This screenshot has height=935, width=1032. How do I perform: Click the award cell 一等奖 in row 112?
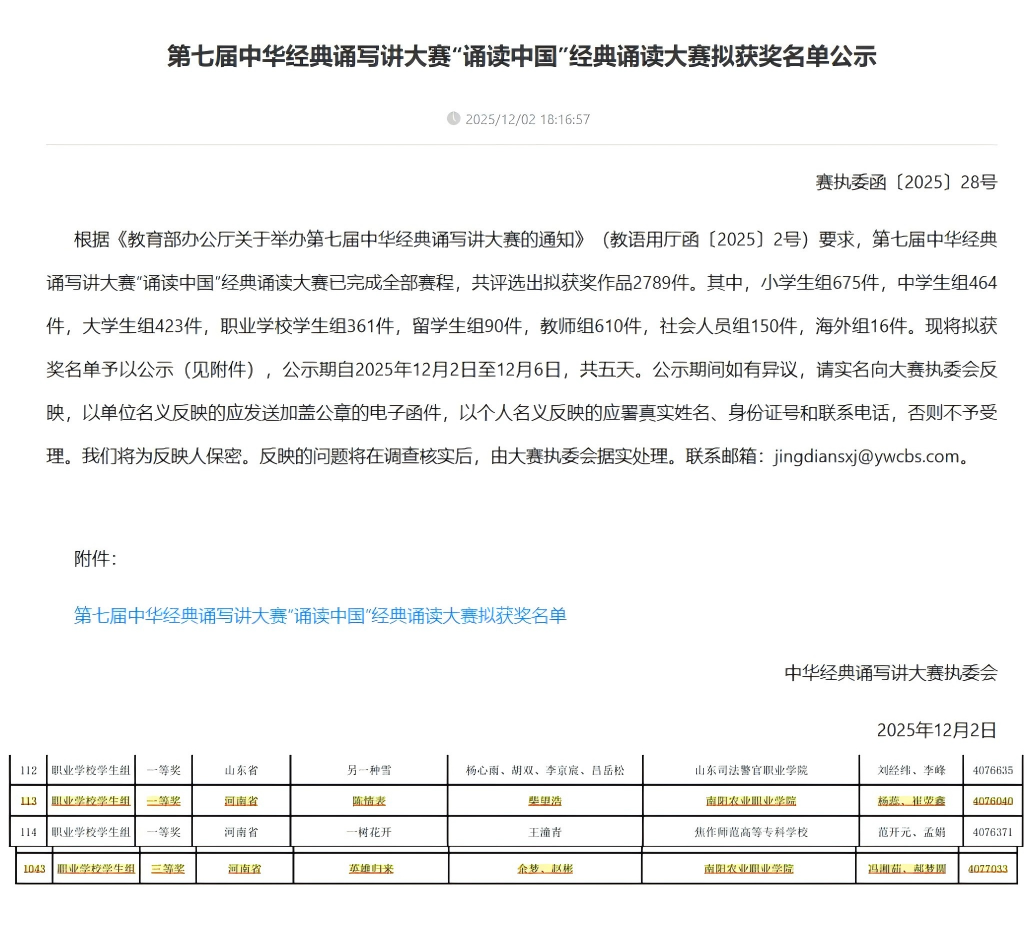[x=165, y=769]
